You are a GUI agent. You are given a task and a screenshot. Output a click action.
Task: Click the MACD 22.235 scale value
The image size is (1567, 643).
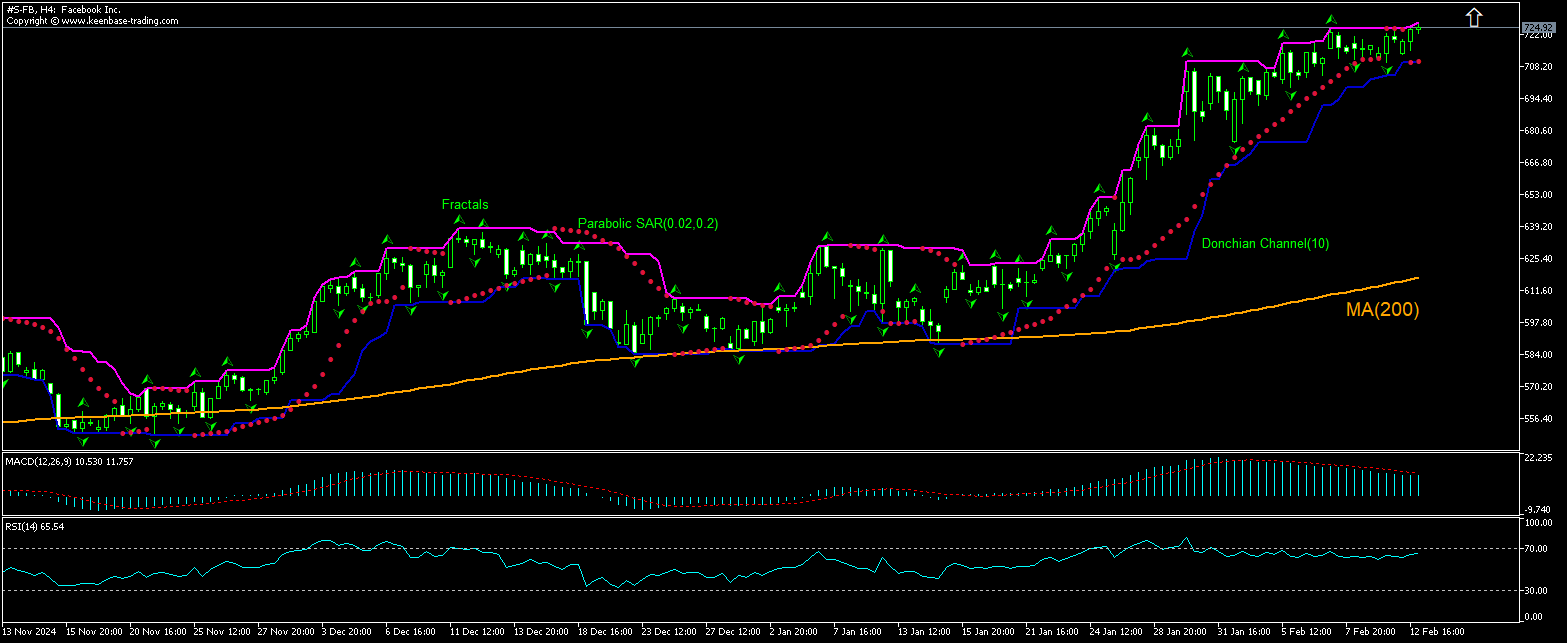(1535, 457)
